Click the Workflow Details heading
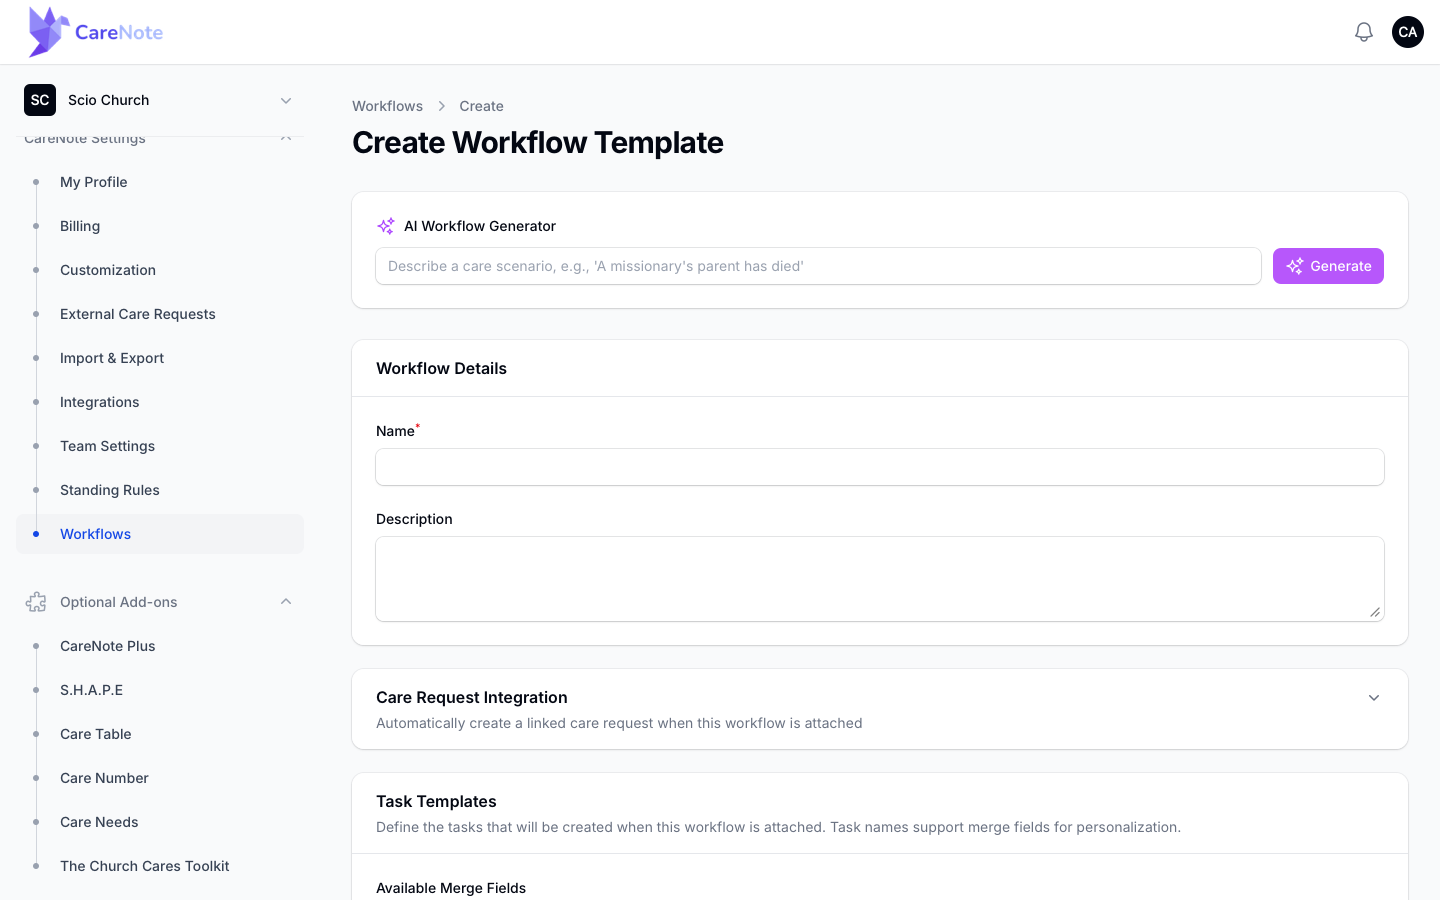 [x=441, y=368]
